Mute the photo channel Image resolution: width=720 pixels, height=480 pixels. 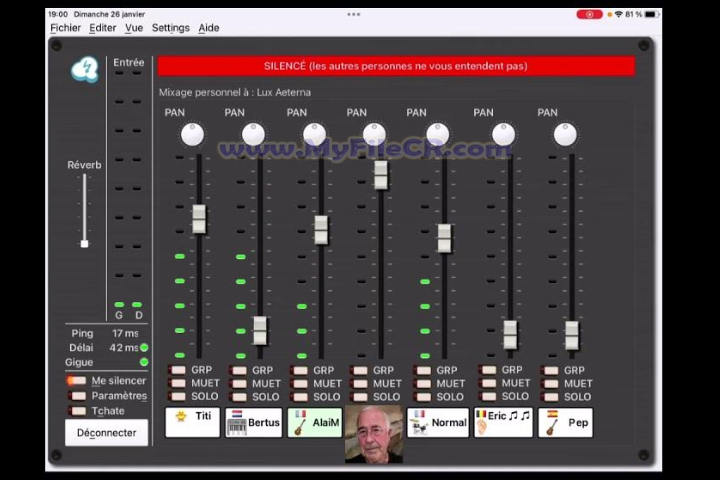[360, 384]
